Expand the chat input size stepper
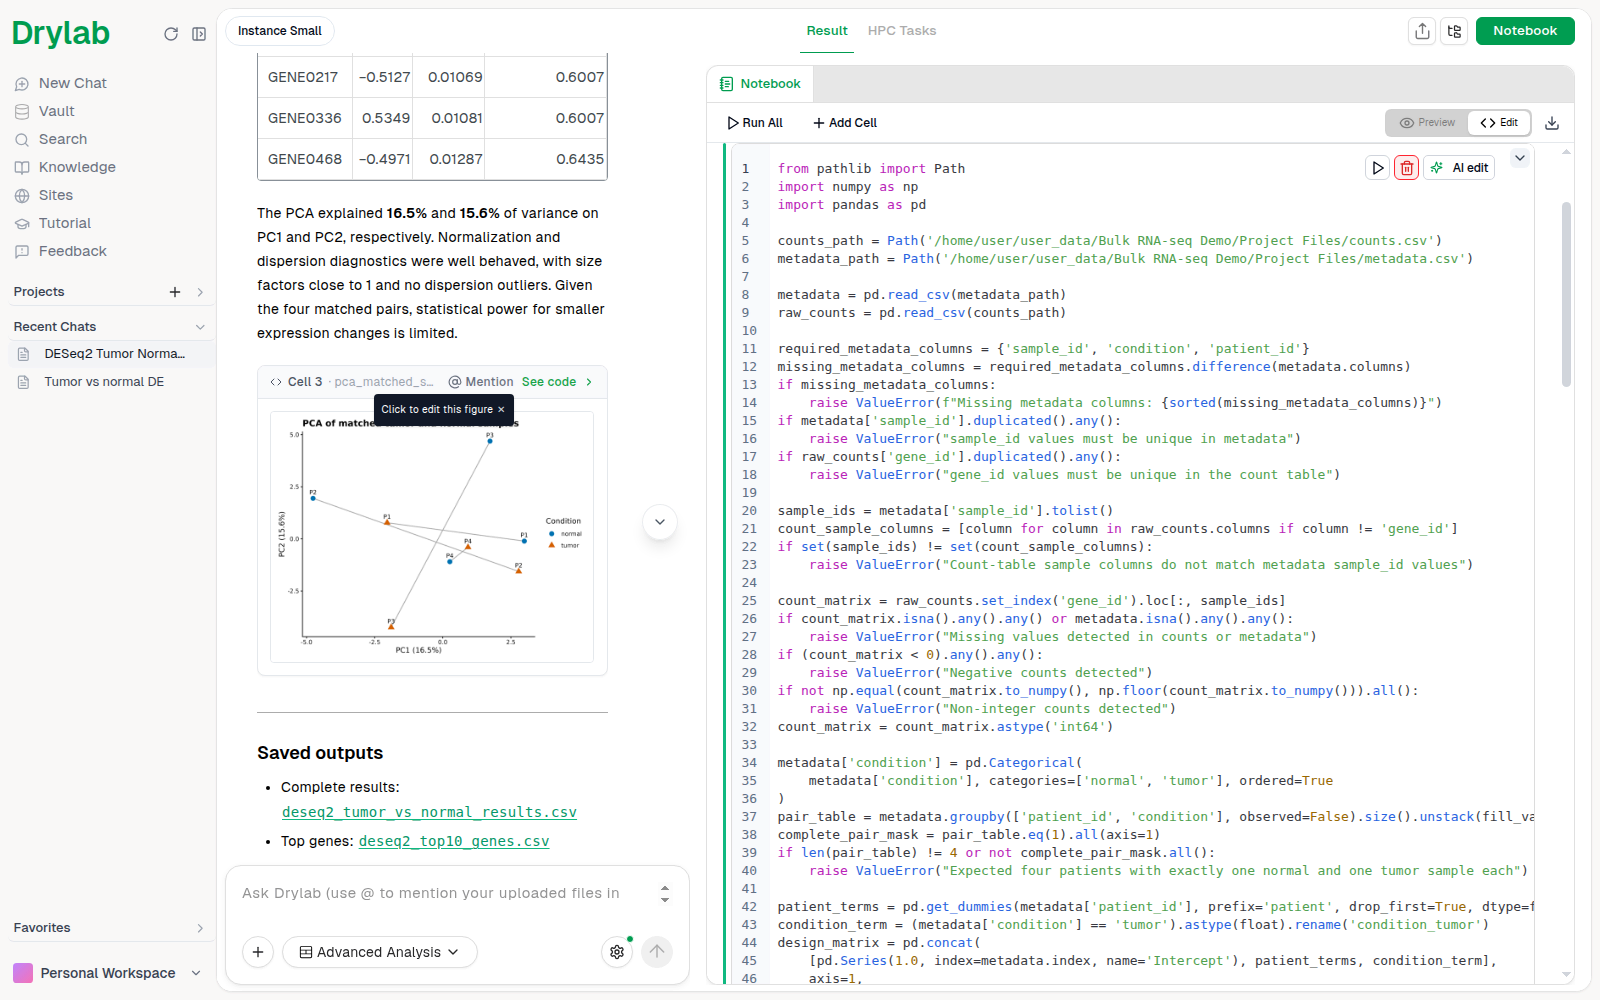This screenshot has height=1000, width=1600. pos(665,893)
